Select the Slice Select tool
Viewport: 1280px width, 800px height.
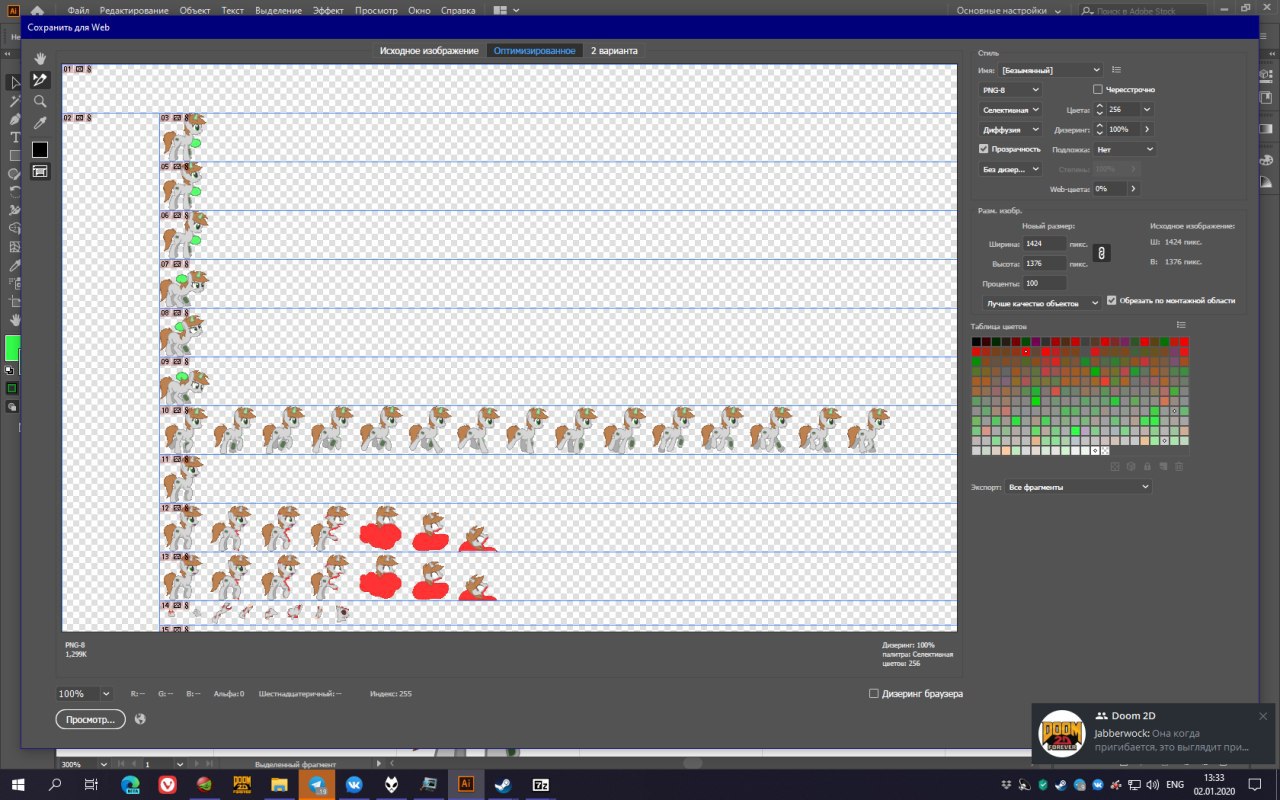tap(40, 80)
